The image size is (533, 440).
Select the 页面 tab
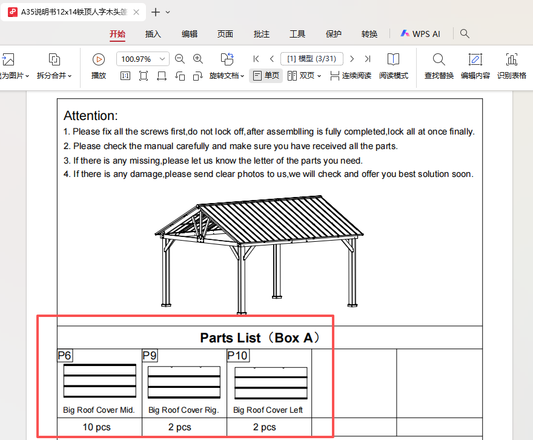point(225,34)
